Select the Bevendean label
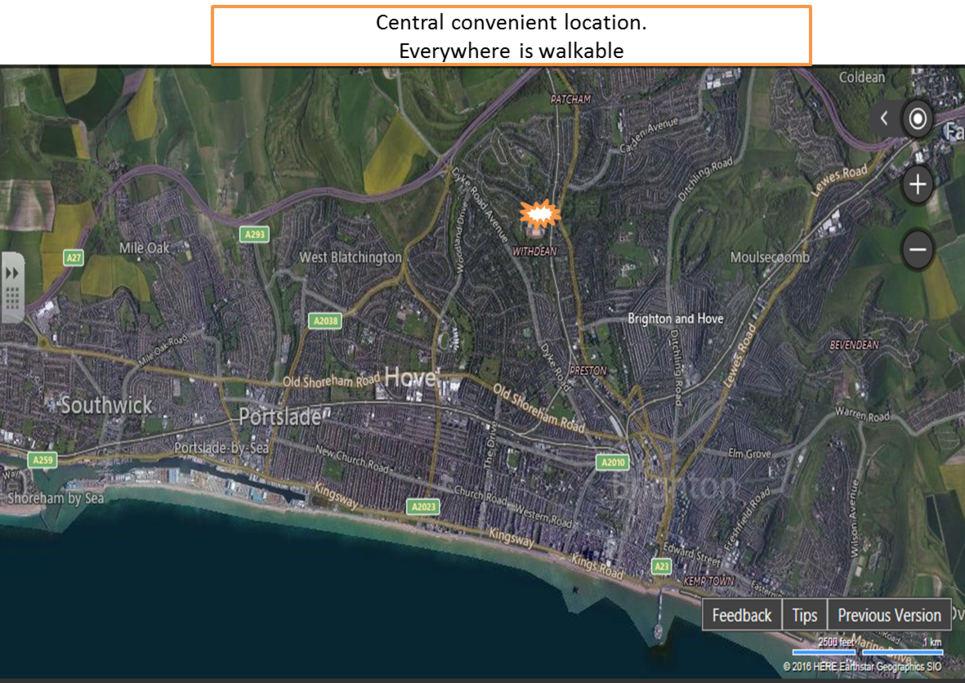This screenshot has width=965, height=683. pyautogui.click(x=854, y=345)
